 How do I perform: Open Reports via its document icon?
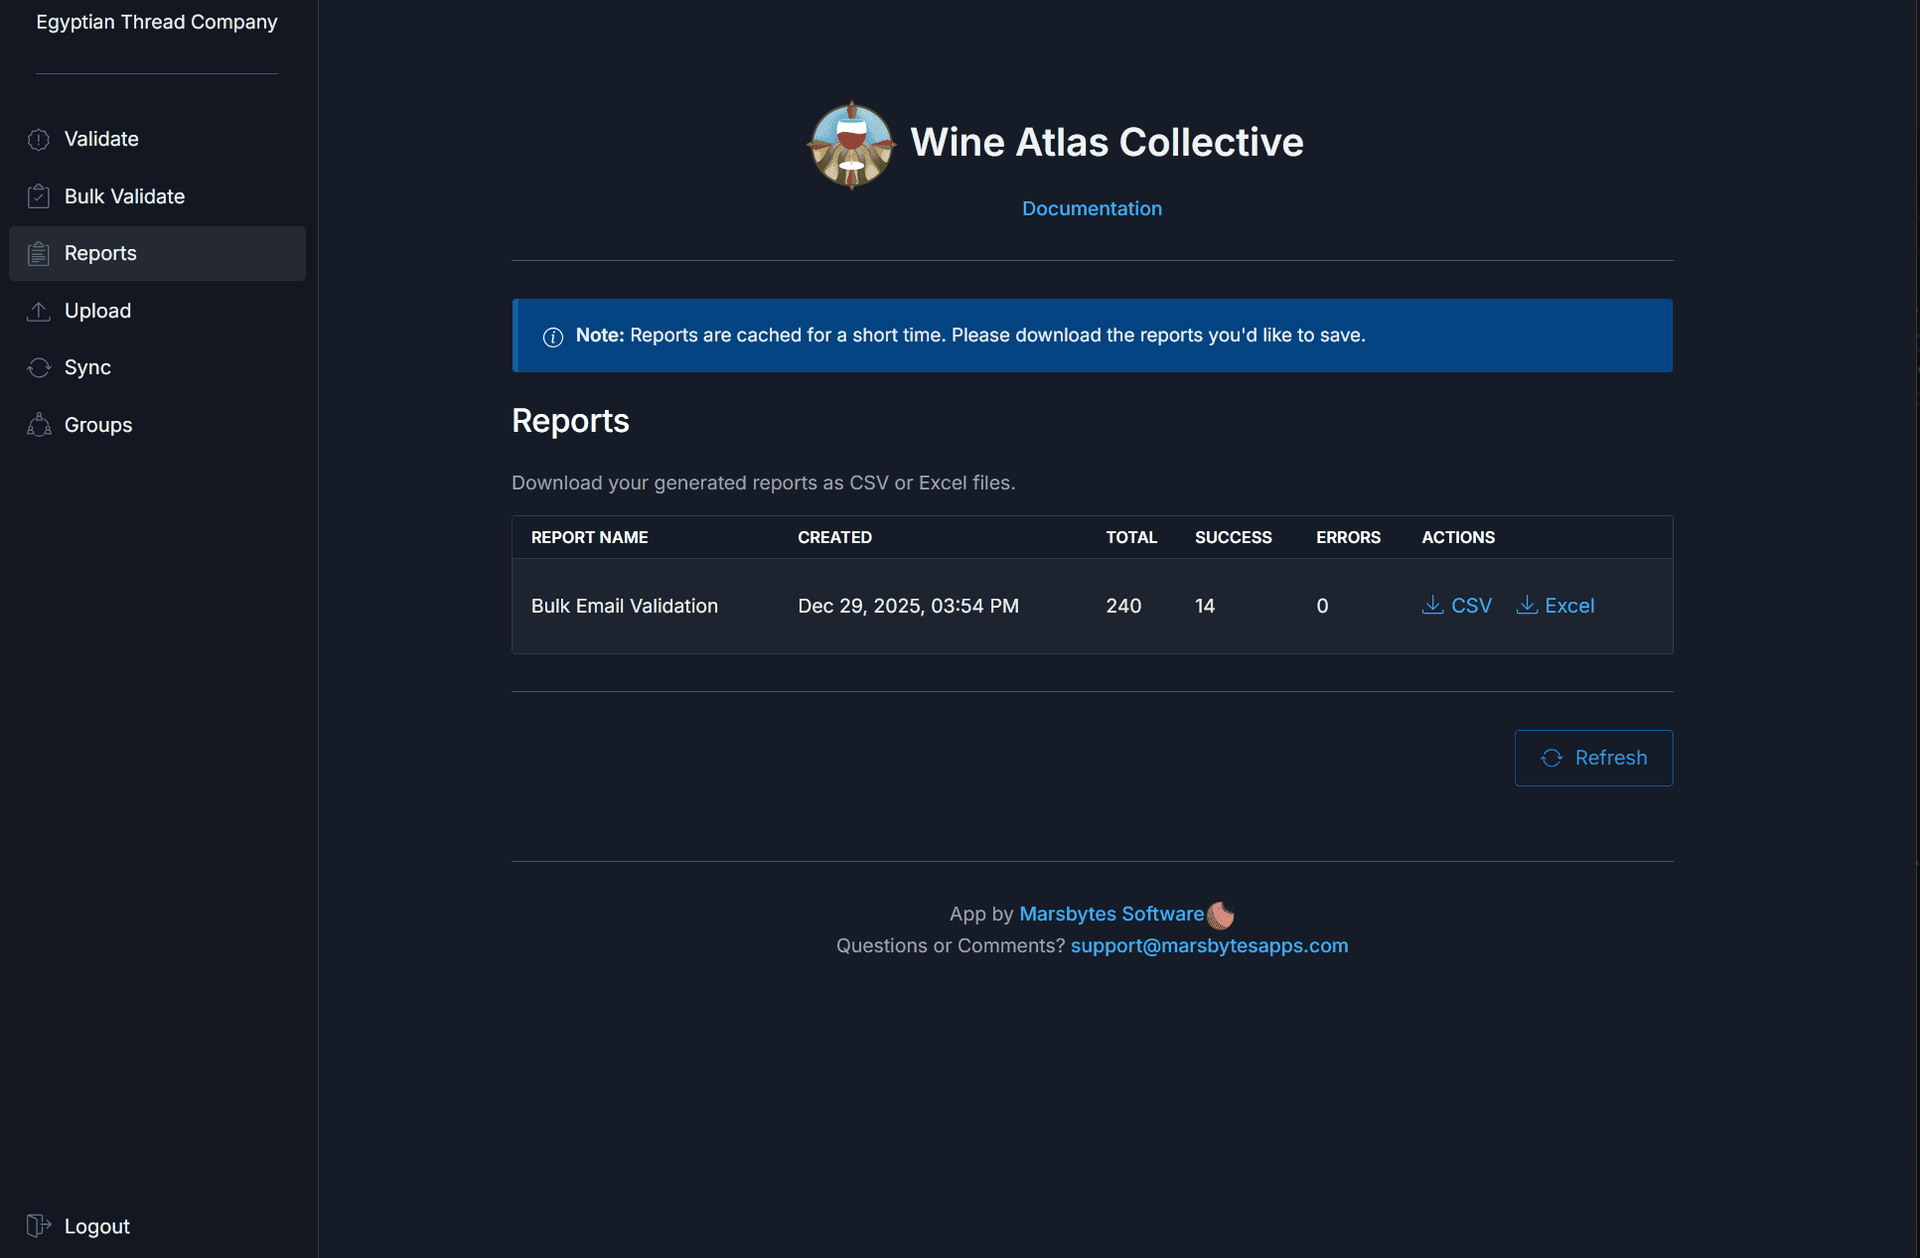coord(38,253)
